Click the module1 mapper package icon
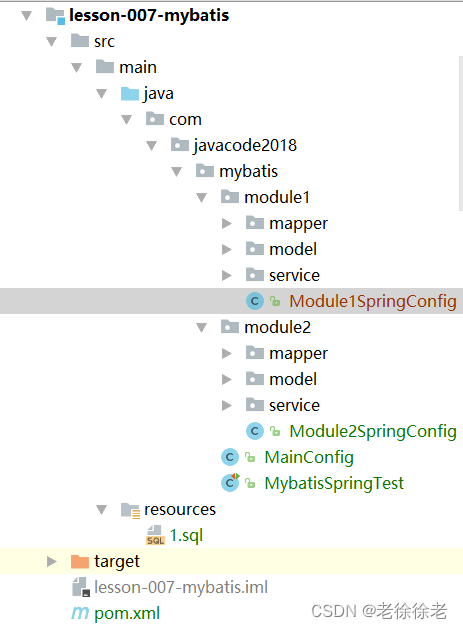This screenshot has height=629, width=463. pyautogui.click(x=255, y=223)
